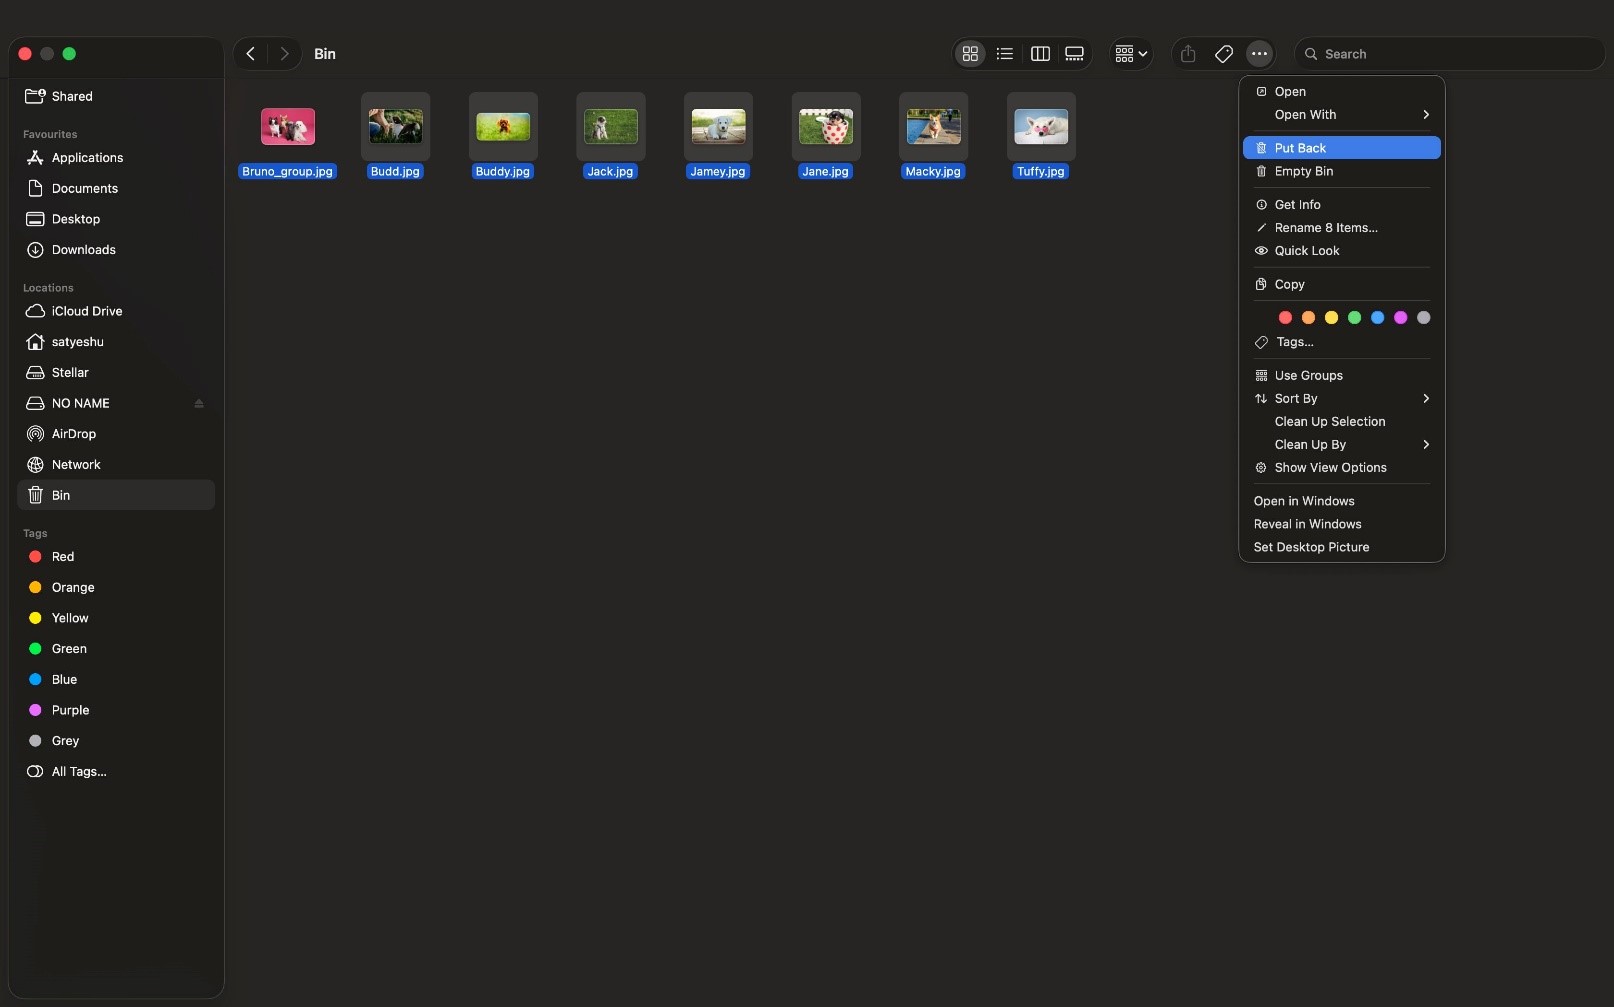
Task: Eject the NO NAME volume
Action: point(200,403)
